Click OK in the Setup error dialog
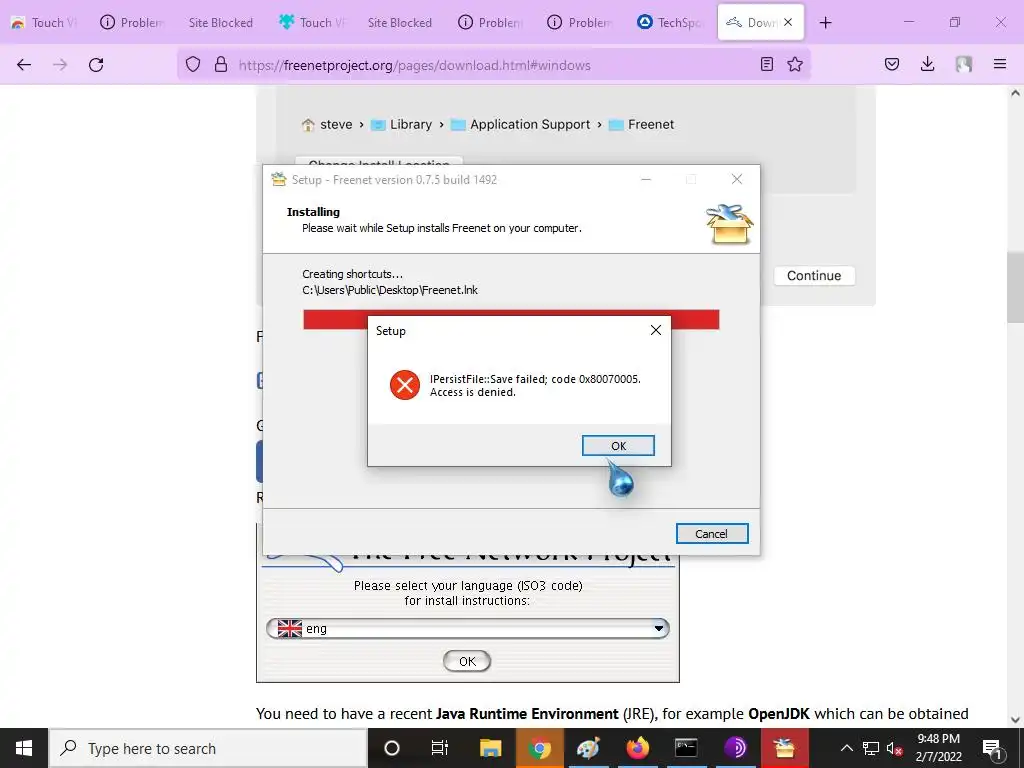The image size is (1024, 768). pyautogui.click(x=618, y=445)
